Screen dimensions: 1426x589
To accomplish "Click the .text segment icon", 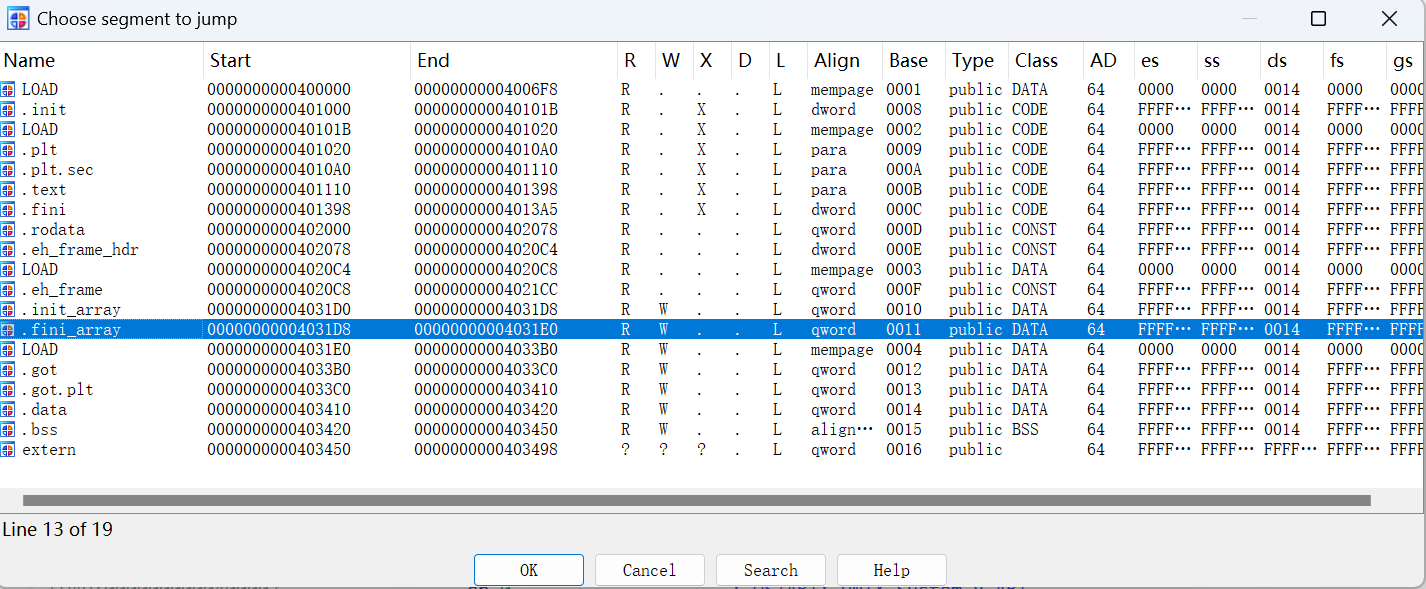I will pyautogui.click(x=9, y=190).
